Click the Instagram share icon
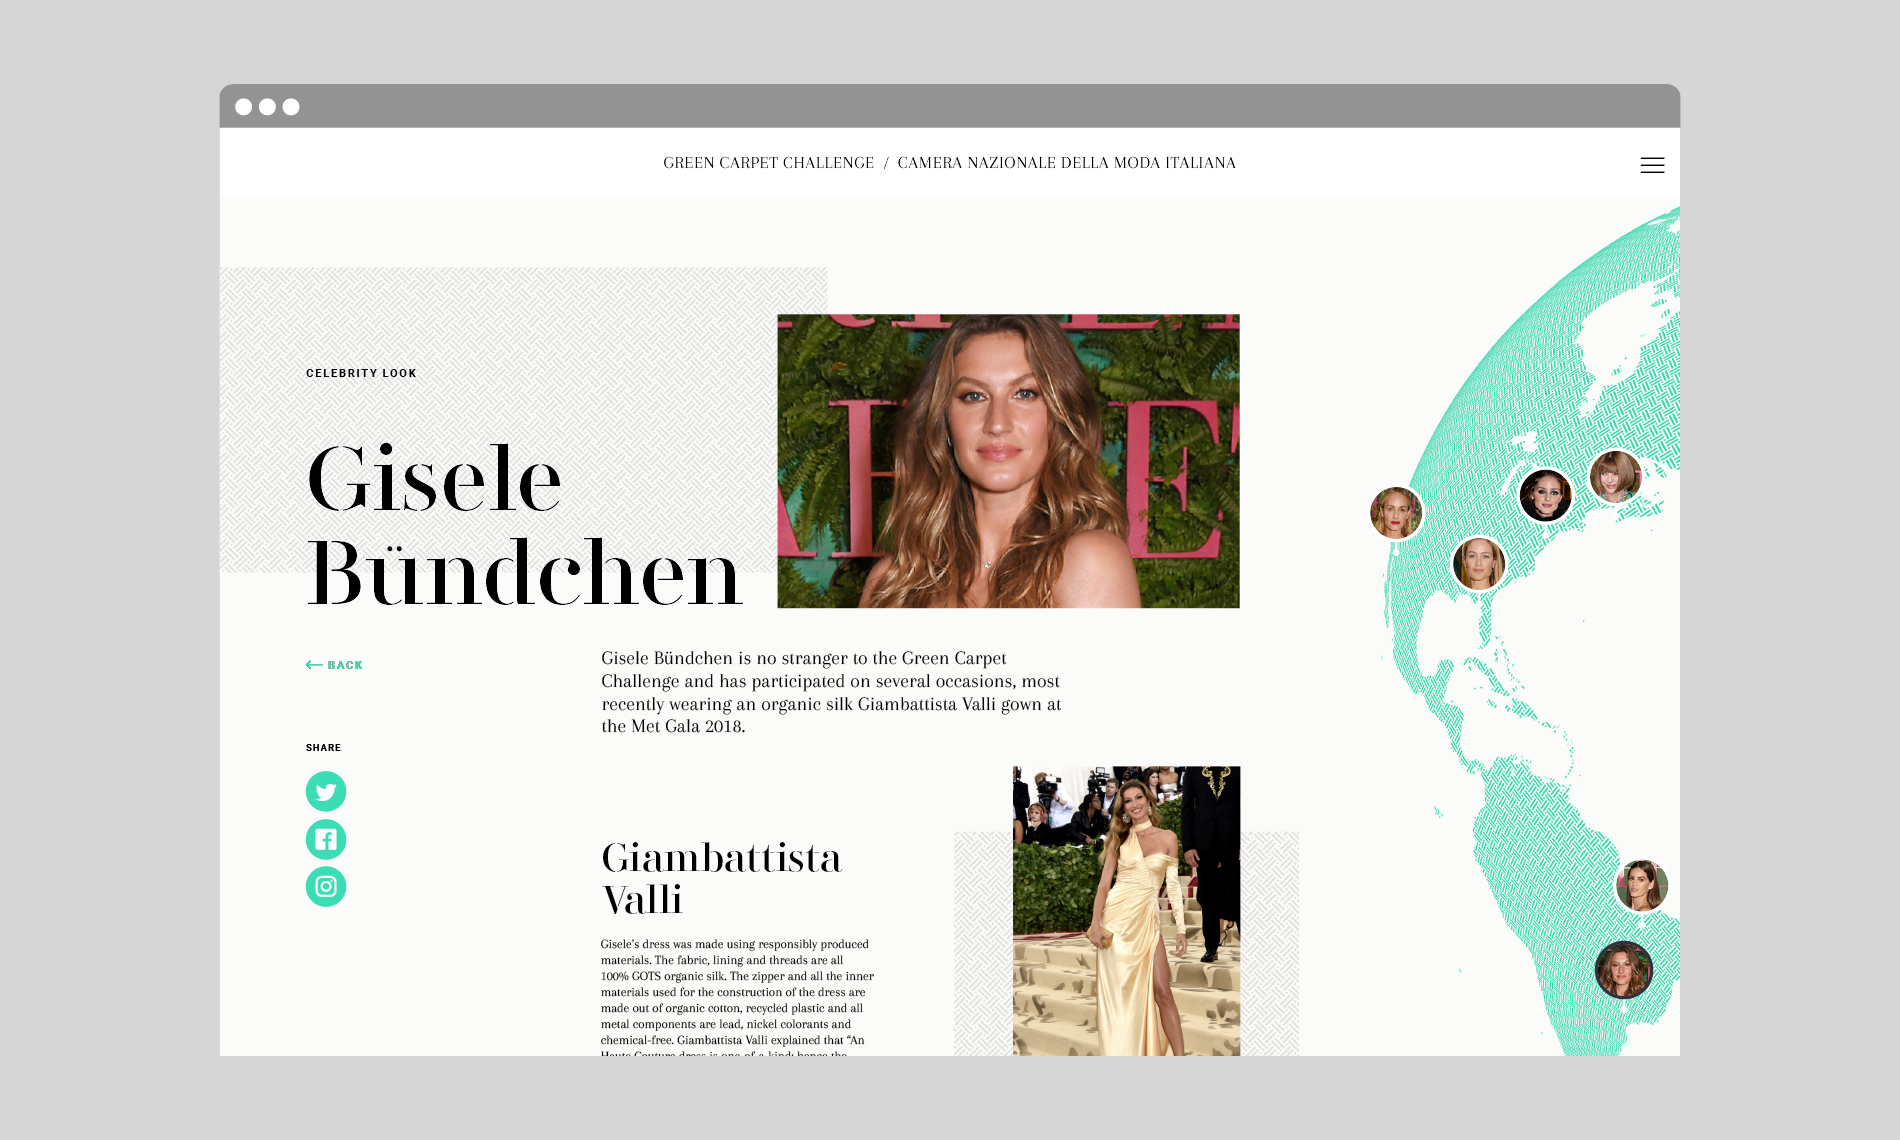1900x1140 pixels. click(x=326, y=887)
